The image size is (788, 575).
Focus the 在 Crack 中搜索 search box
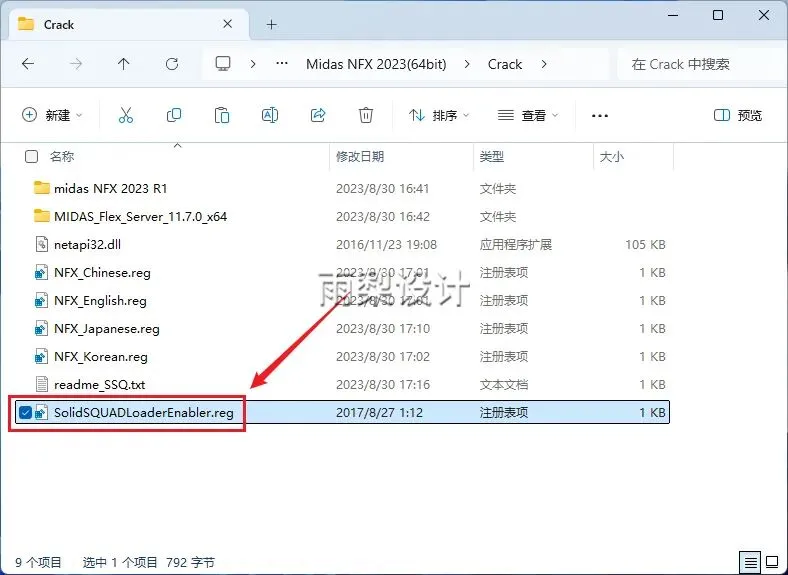(702, 64)
